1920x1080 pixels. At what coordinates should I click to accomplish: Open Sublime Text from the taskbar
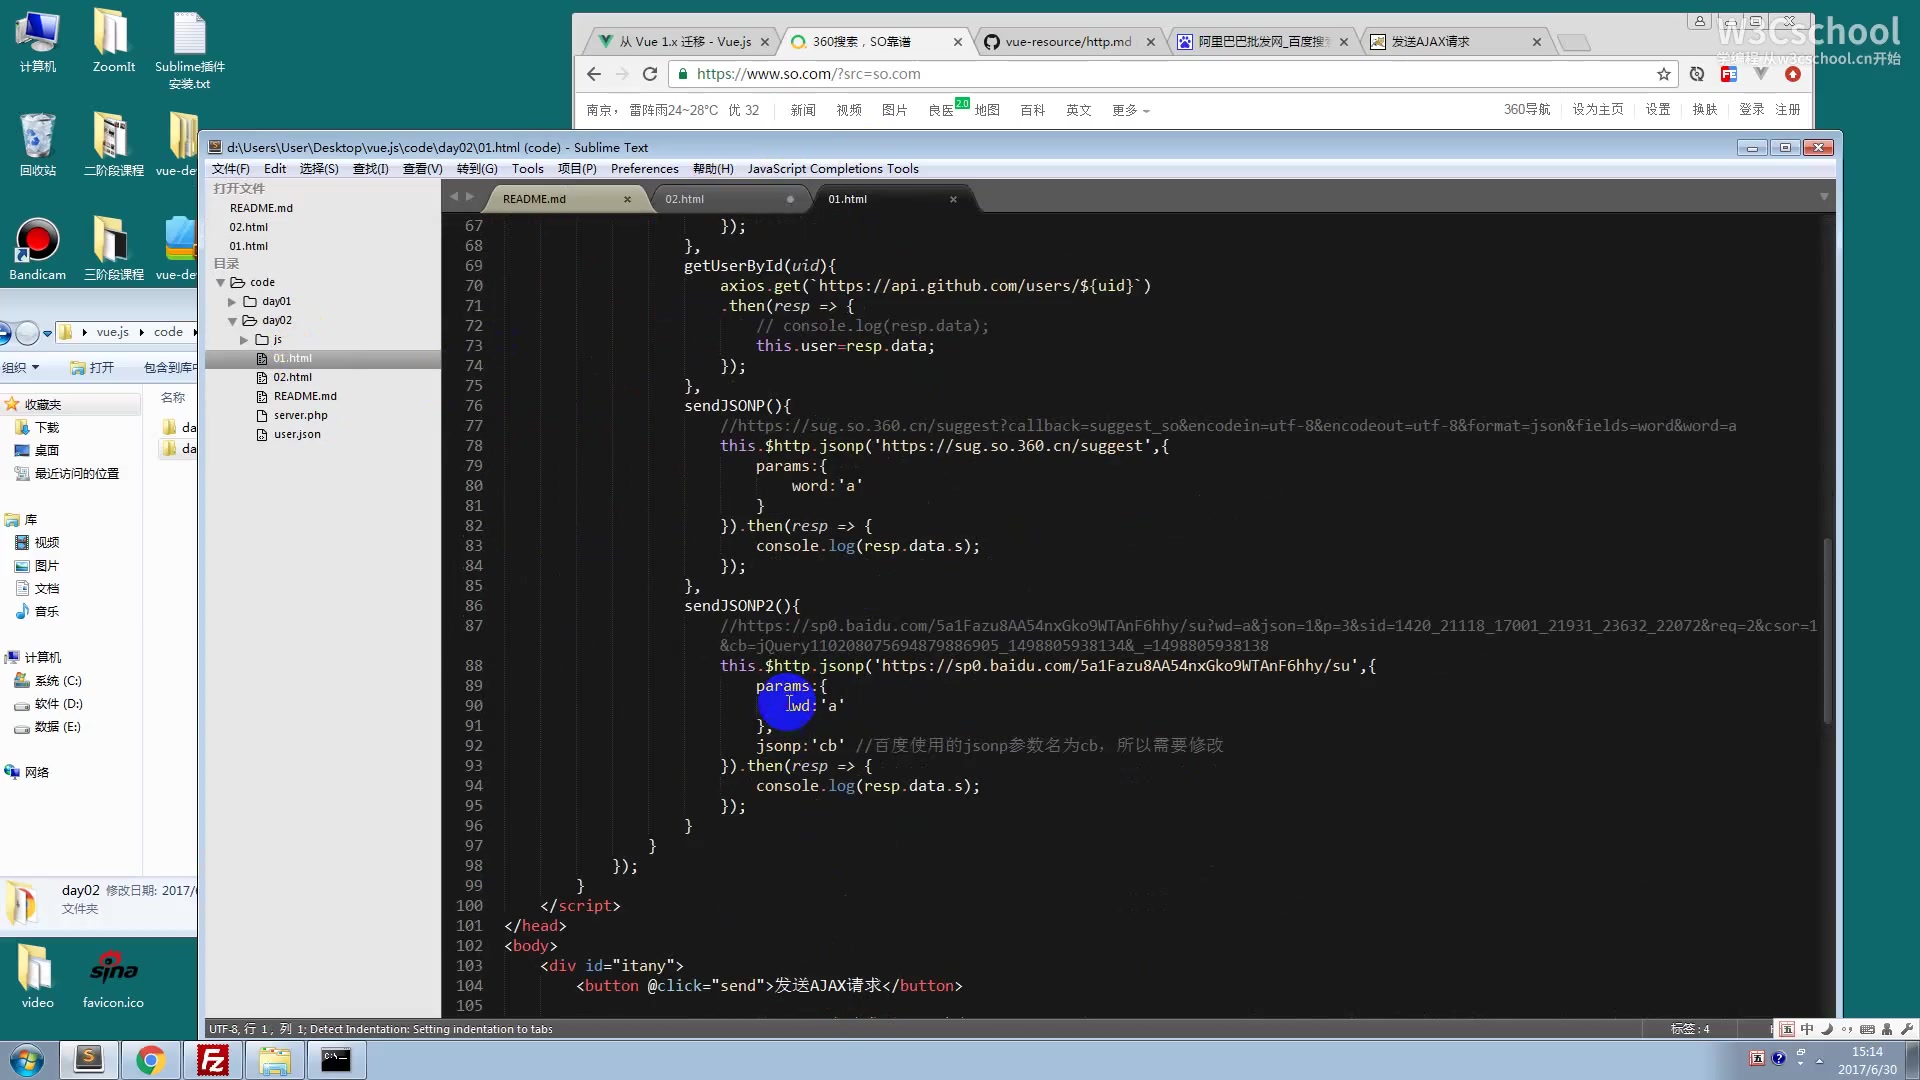(x=89, y=1060)
